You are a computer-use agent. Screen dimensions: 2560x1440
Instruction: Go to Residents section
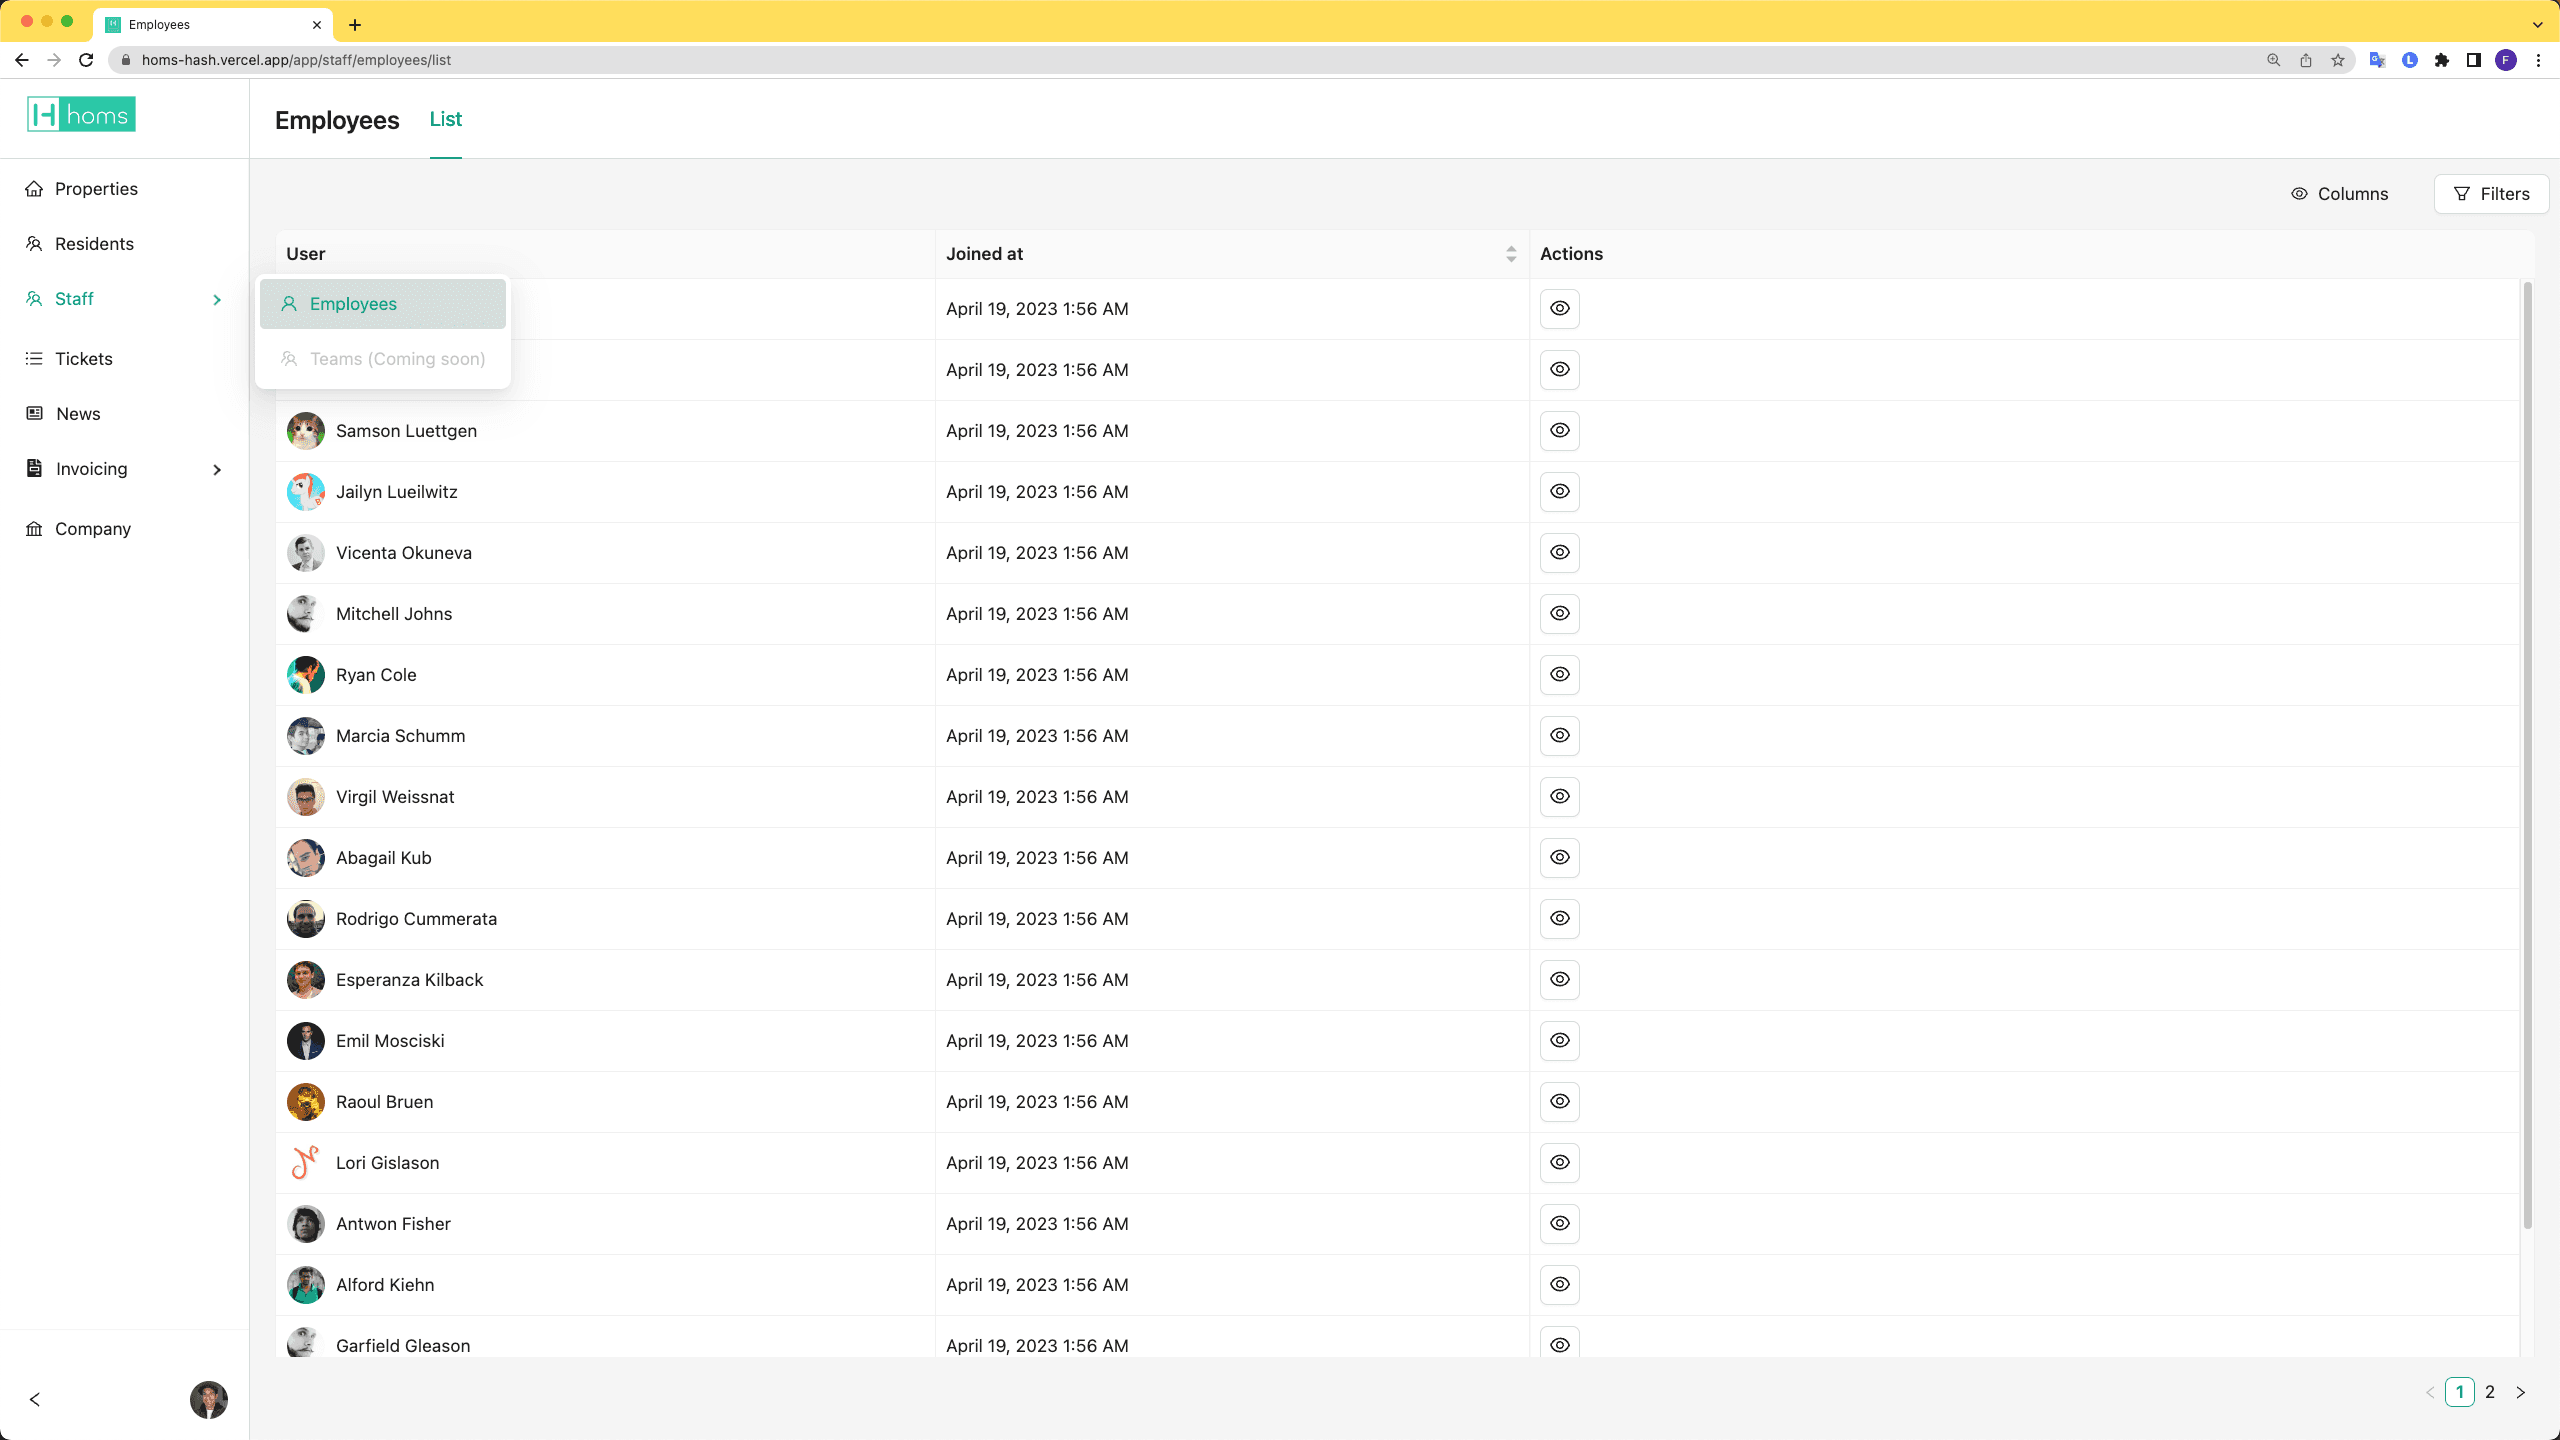pyautogui.click(x=94, y=244)
